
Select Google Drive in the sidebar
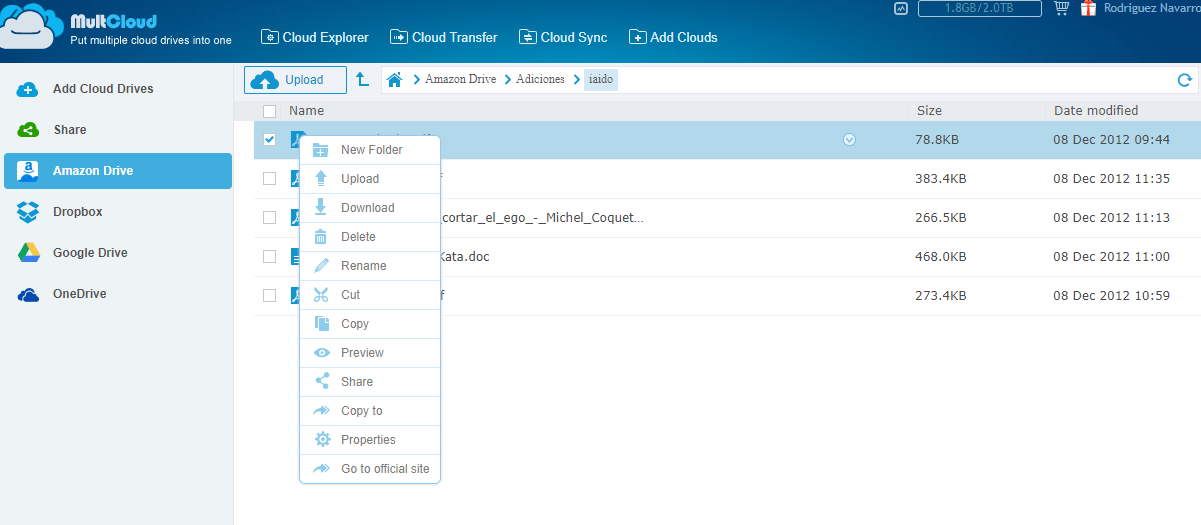(x=118, y=253)
